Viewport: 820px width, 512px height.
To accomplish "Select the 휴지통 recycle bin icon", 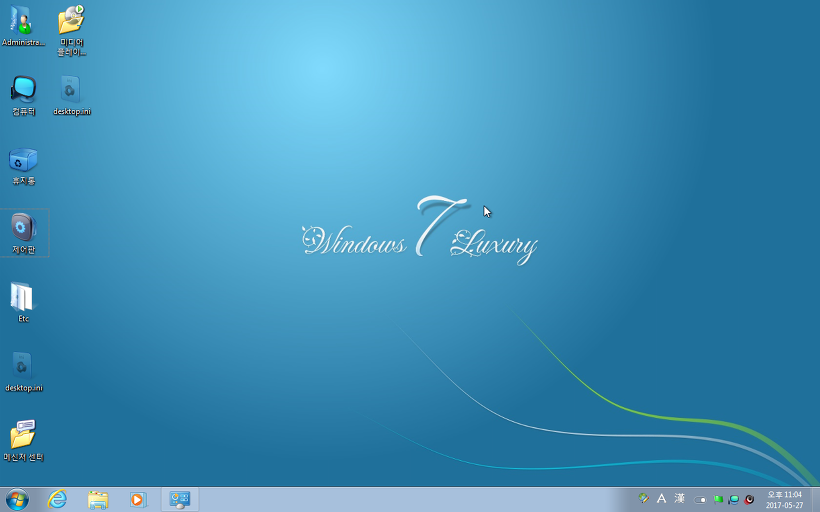I will 24,166.
